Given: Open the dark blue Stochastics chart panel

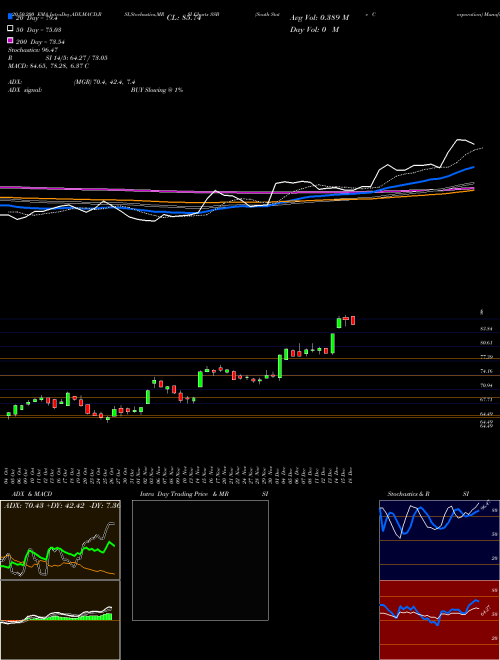Looking at the screenshot, I should (x=439, y=540).
